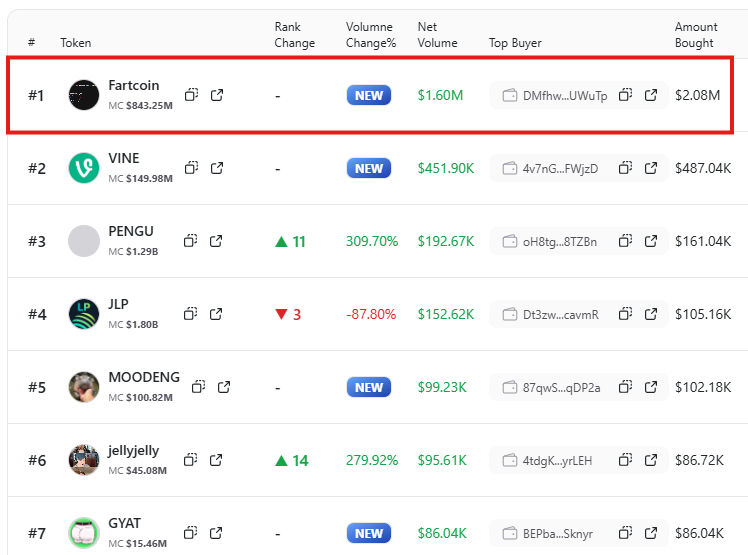
Task: Open wallet oH8tg...8TZBn external link
Action: click(x=651, y=241)
